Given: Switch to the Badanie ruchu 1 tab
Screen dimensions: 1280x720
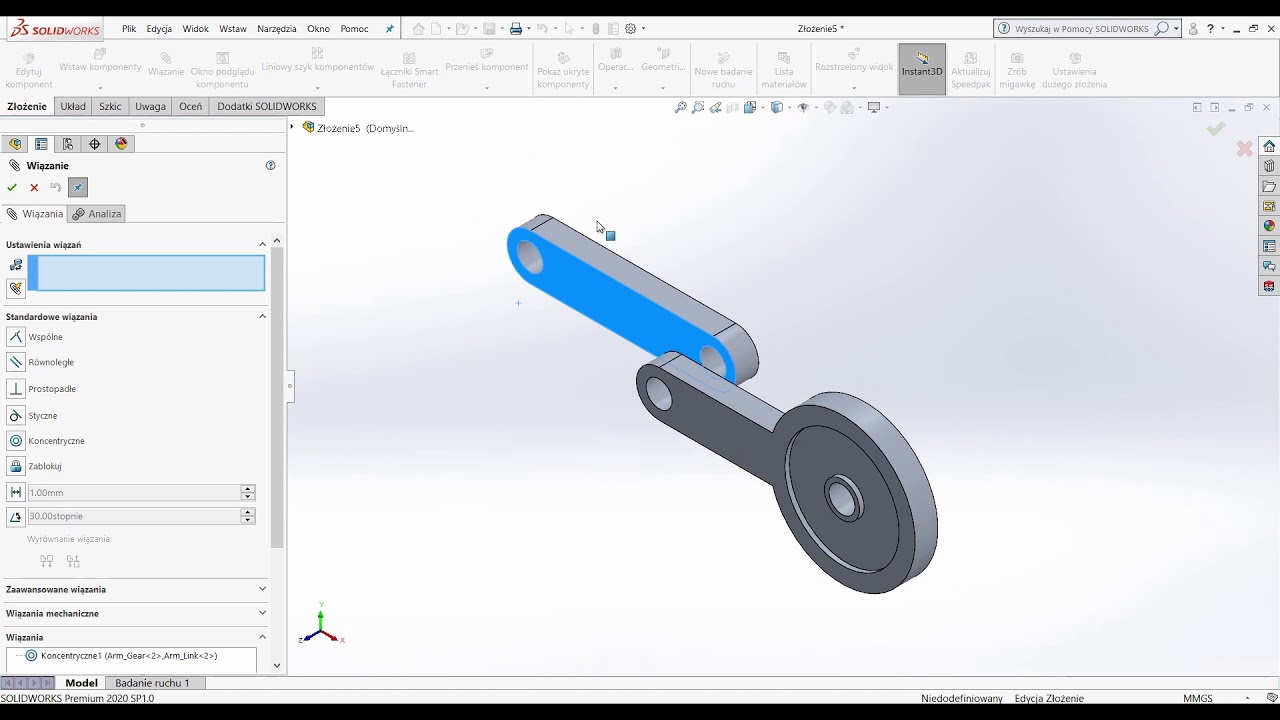Looking at the screenshot, I should (x=152, y=683).
